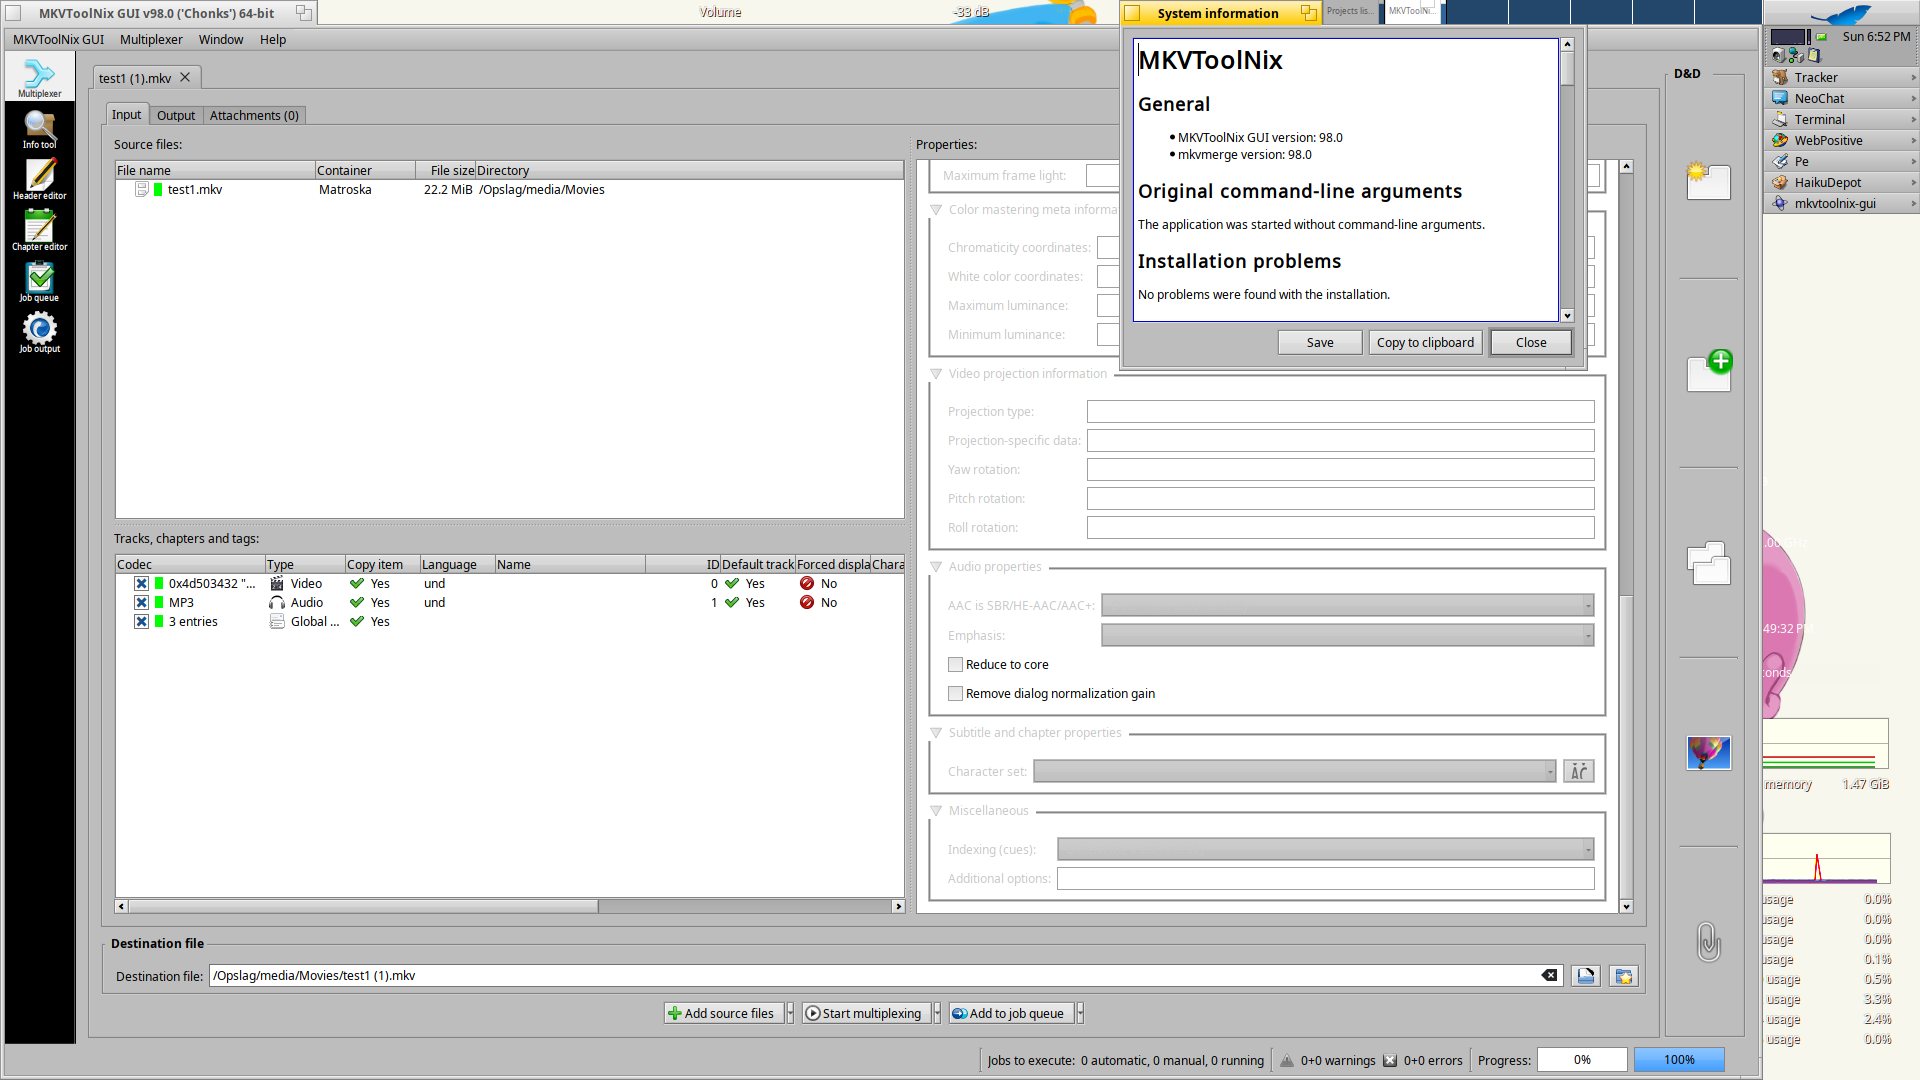Image resolution: width=1920 pixels, height=1080 pixels.
Task: Click Start multiplexing button
Action: (x=865, y=1013)
